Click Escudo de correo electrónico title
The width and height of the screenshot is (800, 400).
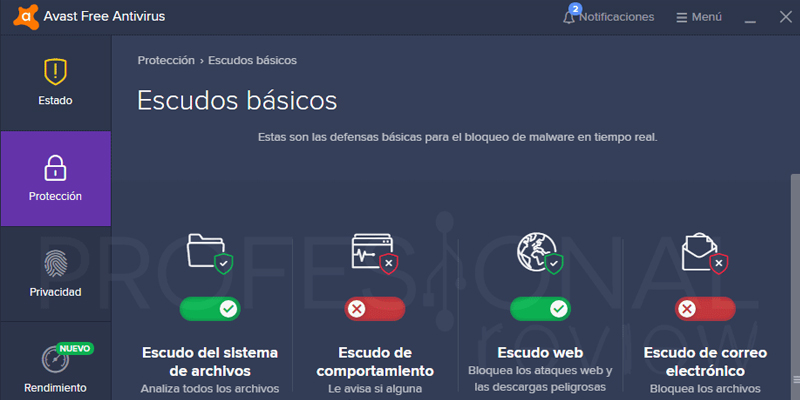[705, 361]
